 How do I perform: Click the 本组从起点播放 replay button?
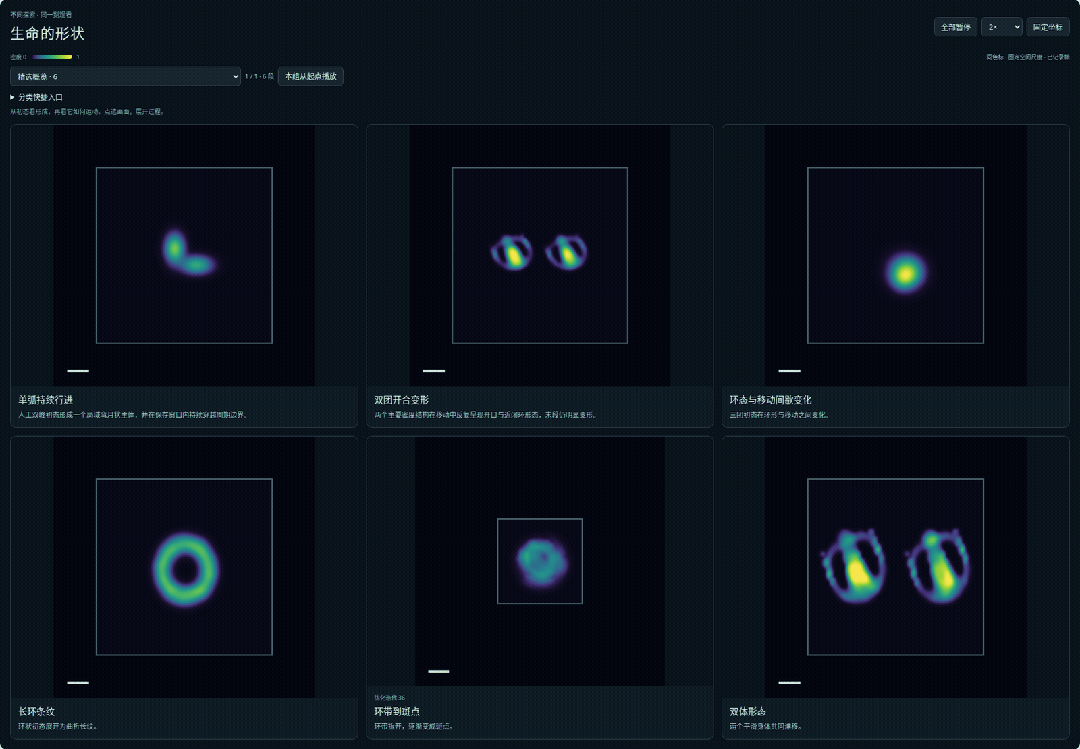[x=311, y=76]
